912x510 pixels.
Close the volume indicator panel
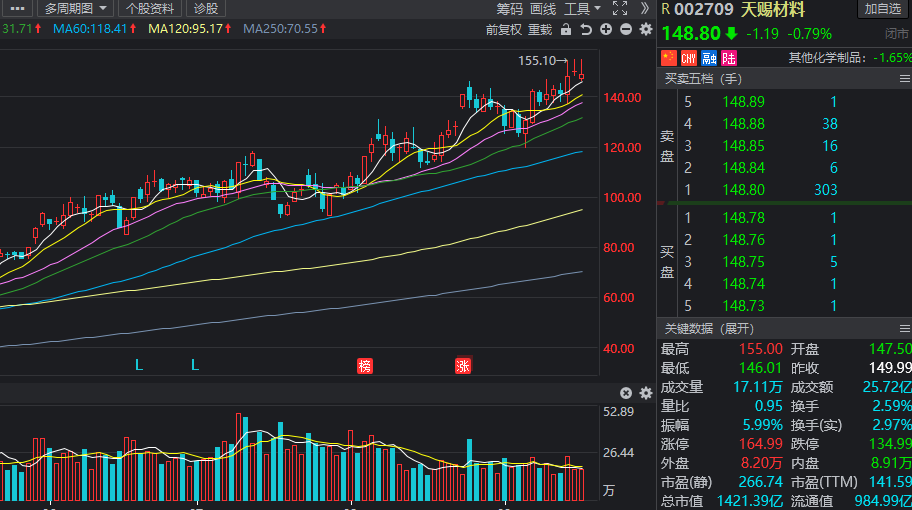tap(626, 393)
